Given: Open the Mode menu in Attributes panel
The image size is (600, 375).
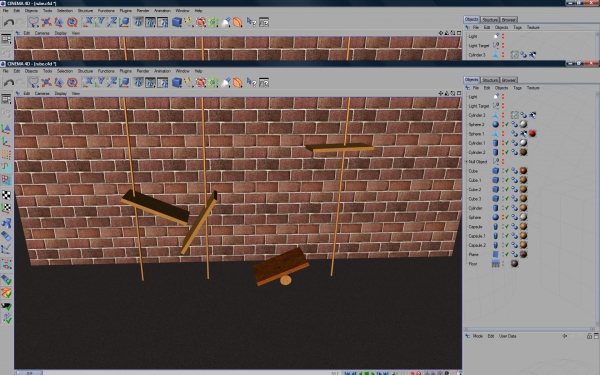Looking at the screenshot, I should pos(478,336).
